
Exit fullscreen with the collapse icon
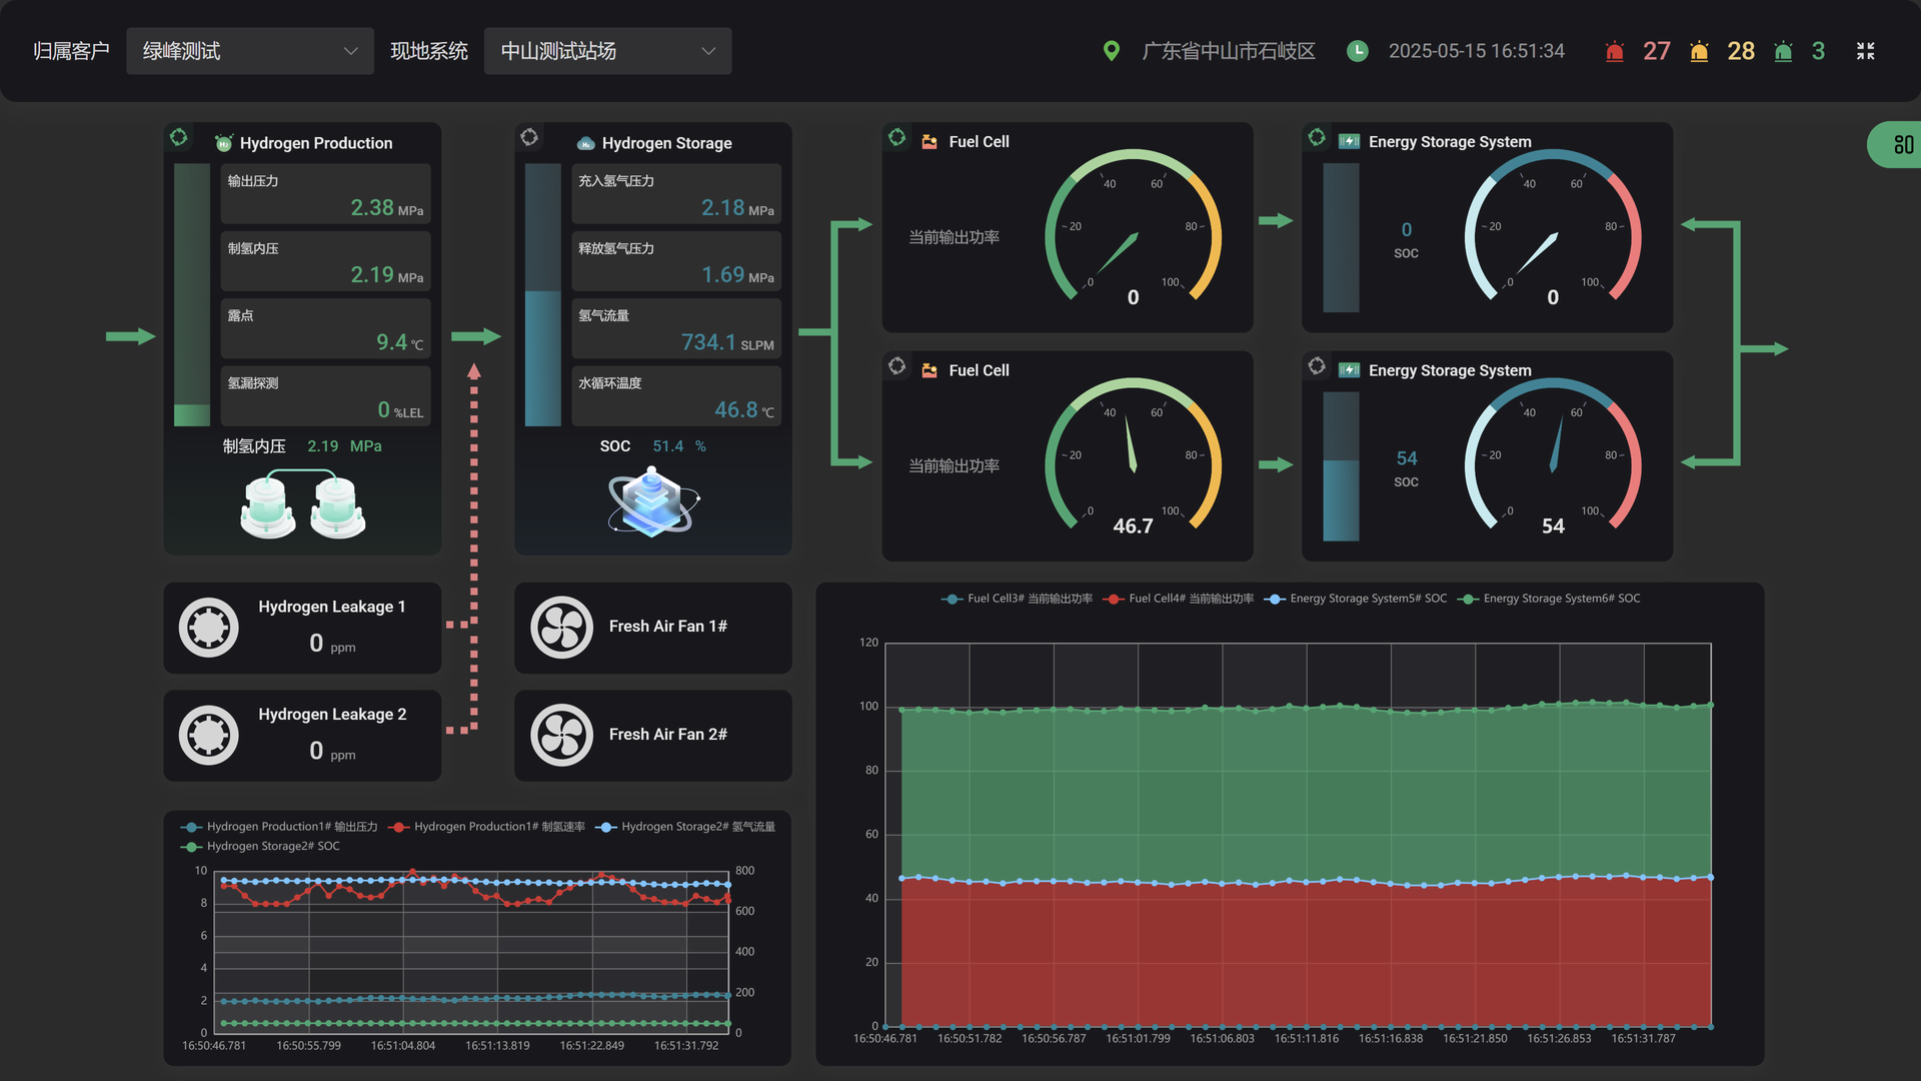coord(1865,51)
